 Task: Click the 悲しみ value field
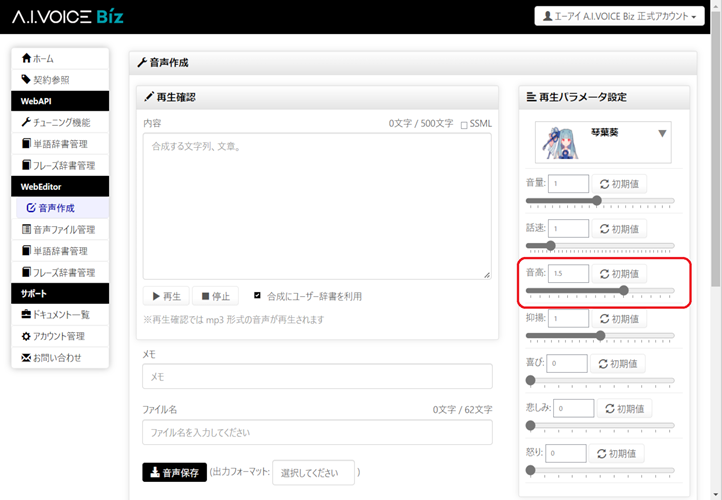pyautogui.click(x=574, y=408)
